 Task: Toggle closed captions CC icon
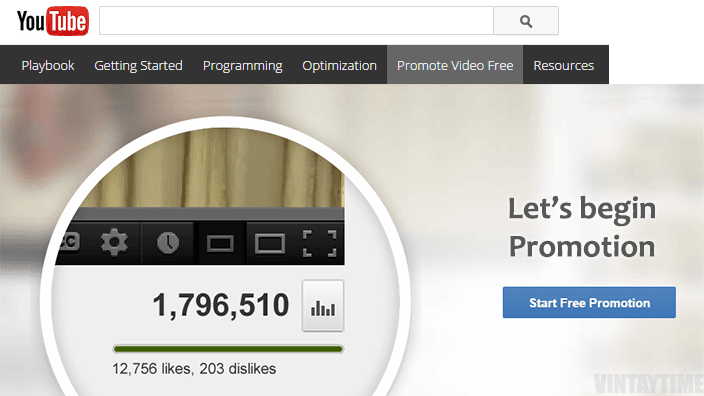[69, 242]
